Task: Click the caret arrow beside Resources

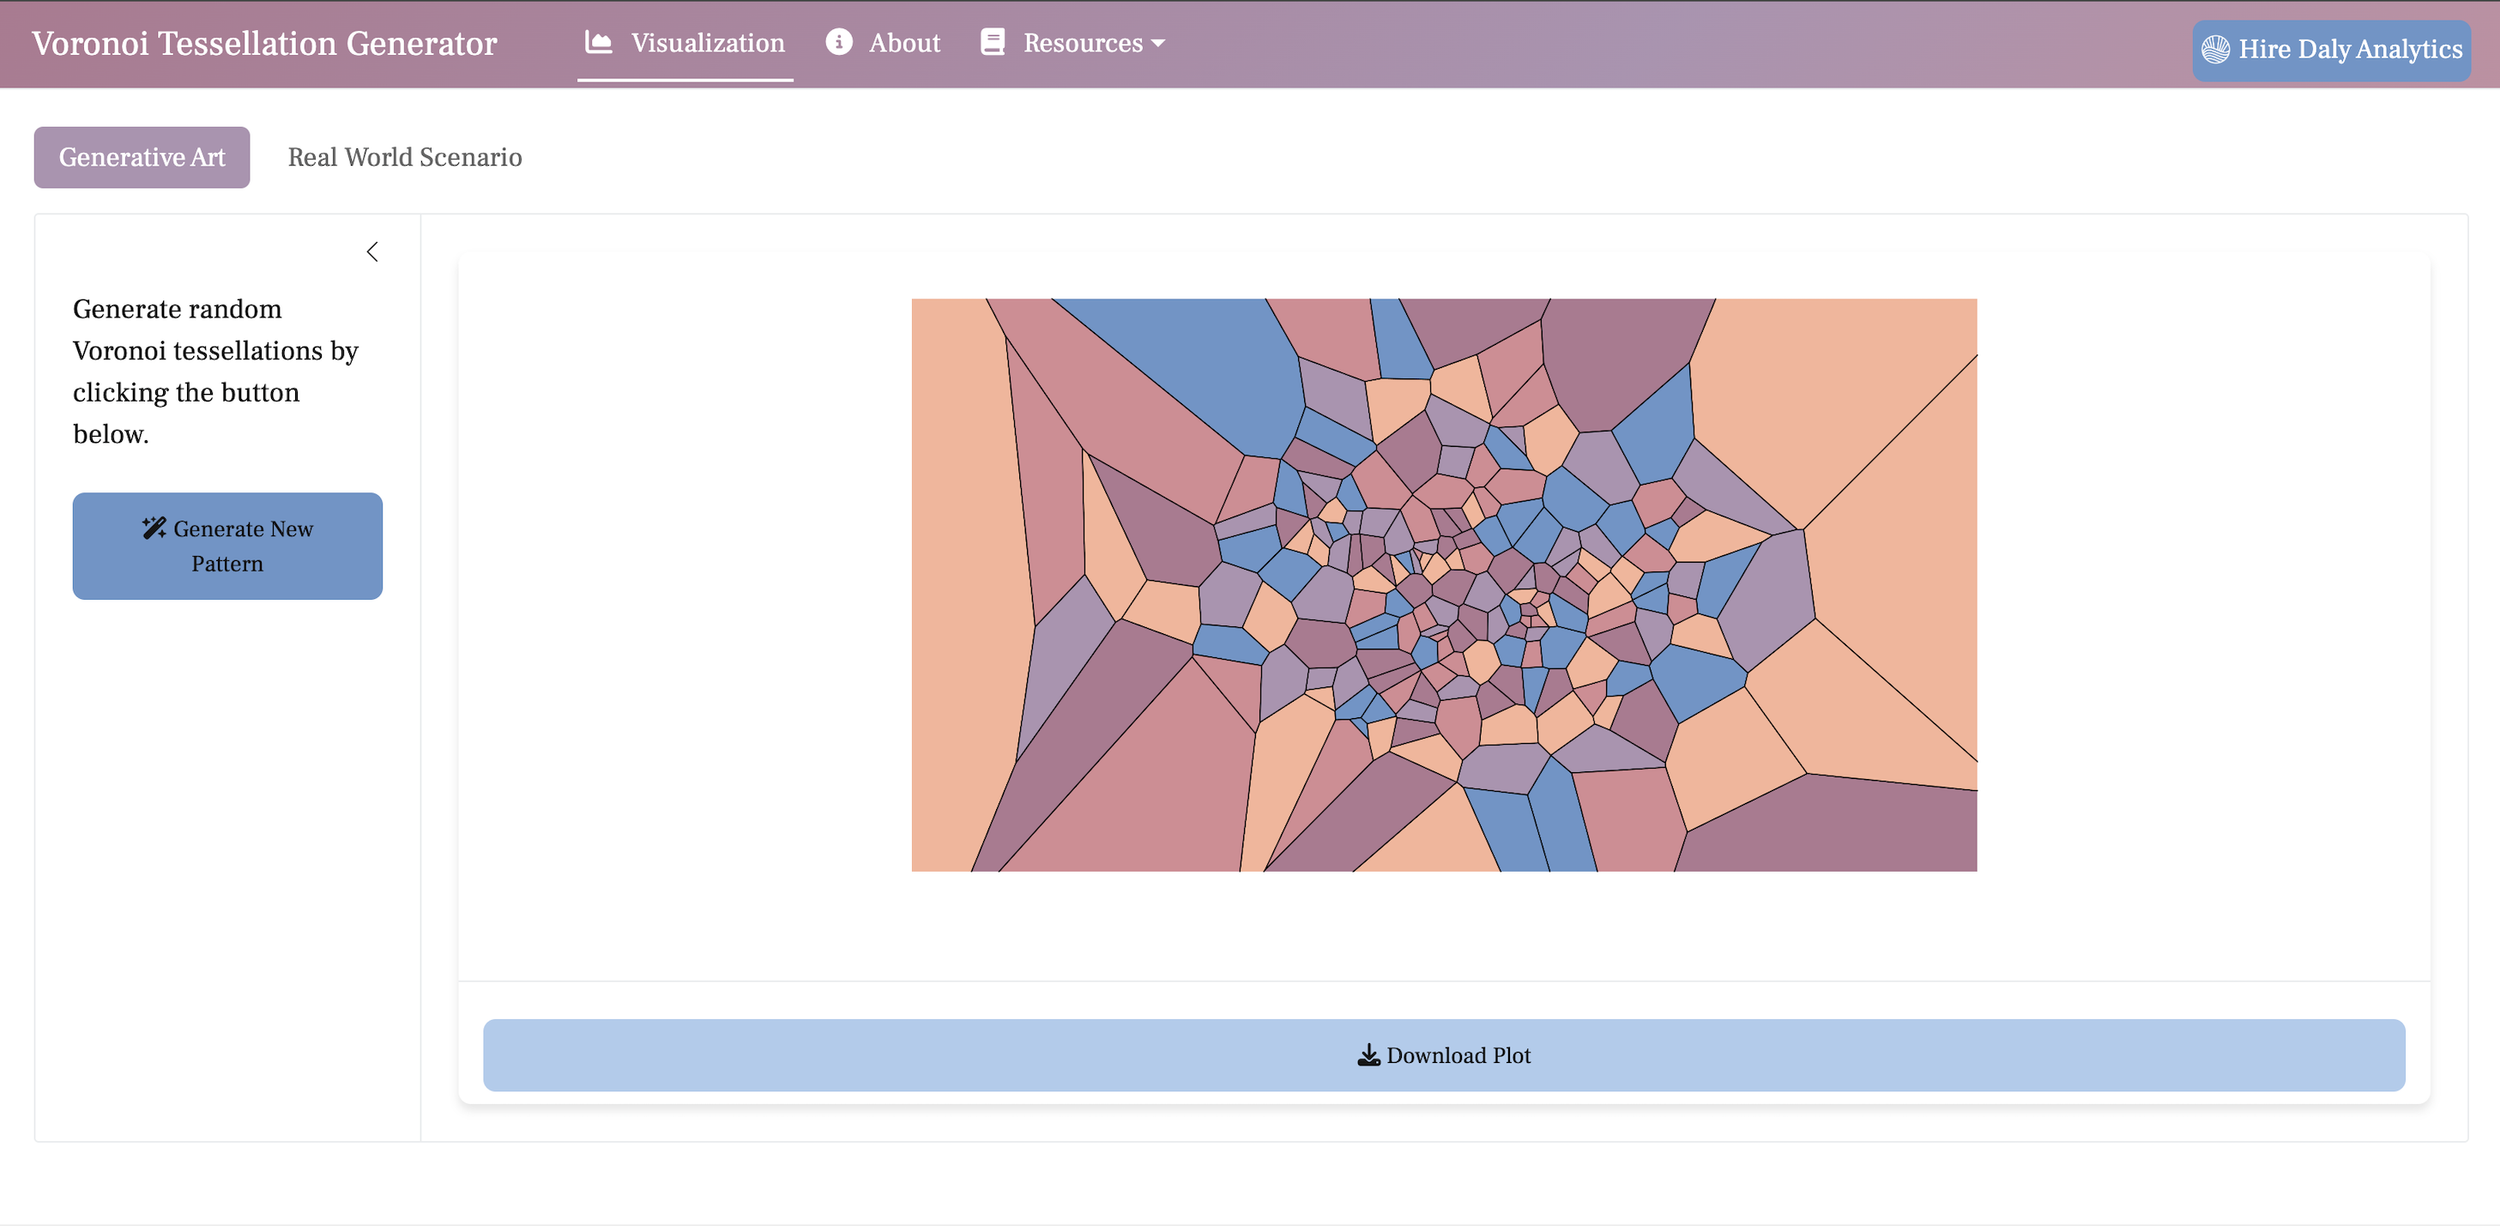Action: tap(1158, 44)
